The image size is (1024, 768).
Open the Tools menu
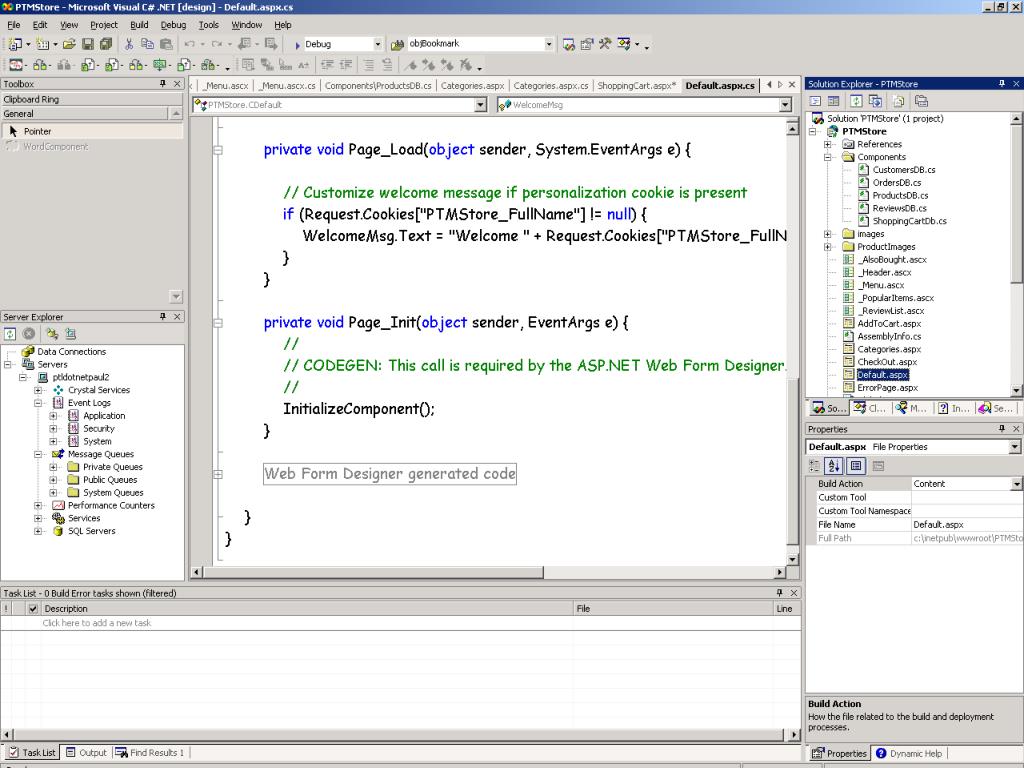[208, 25]
